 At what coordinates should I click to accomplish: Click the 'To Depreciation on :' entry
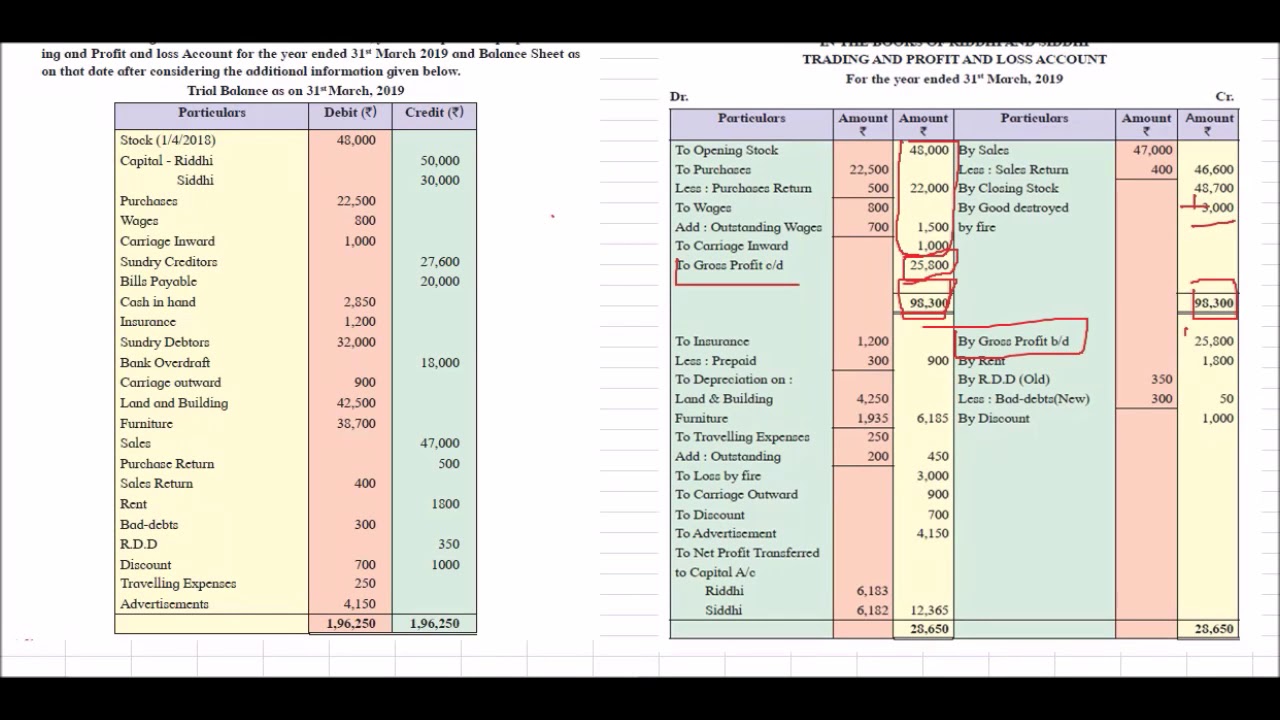pyautogui.click(x=733, y=380)
